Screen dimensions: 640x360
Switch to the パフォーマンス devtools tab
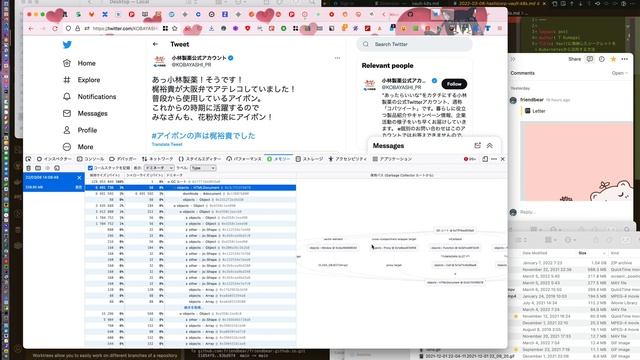point(244,159)
